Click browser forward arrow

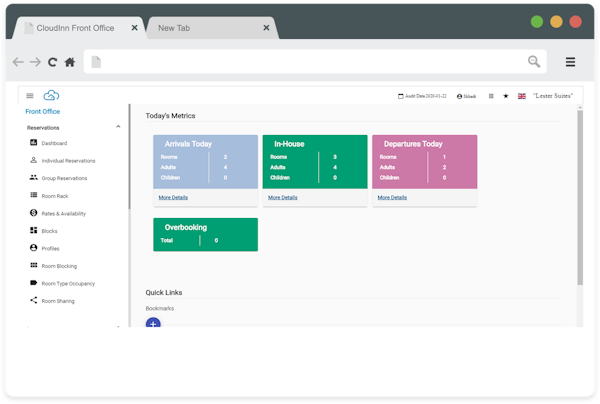pyautogui.click(x=35, y=62)
